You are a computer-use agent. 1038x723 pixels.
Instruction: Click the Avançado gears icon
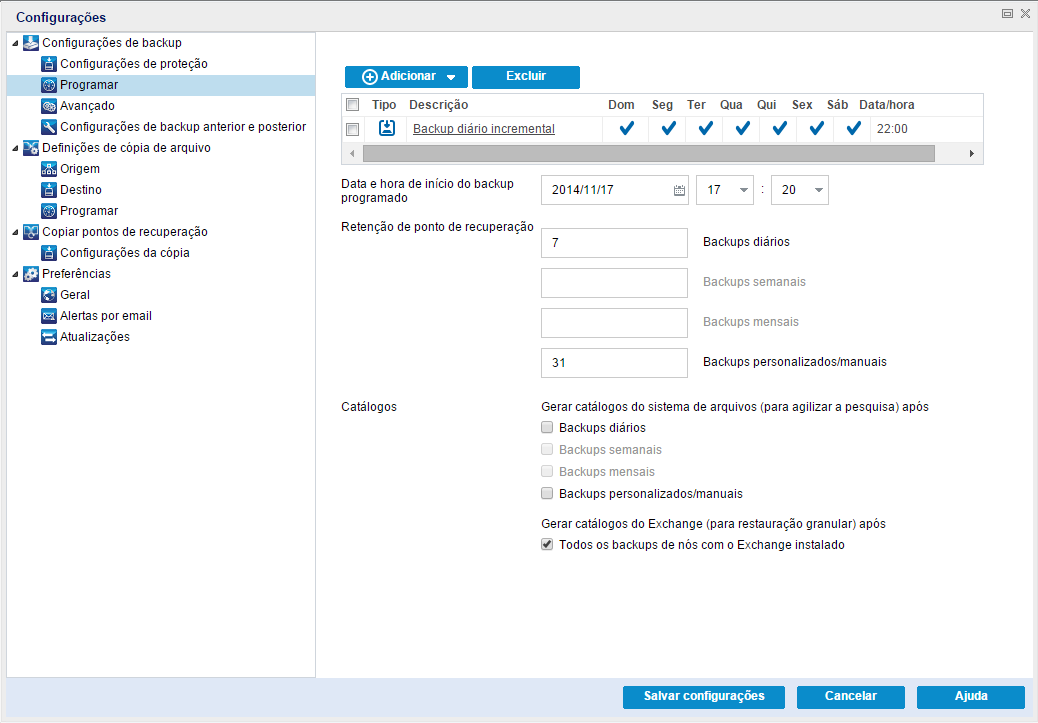49,106
